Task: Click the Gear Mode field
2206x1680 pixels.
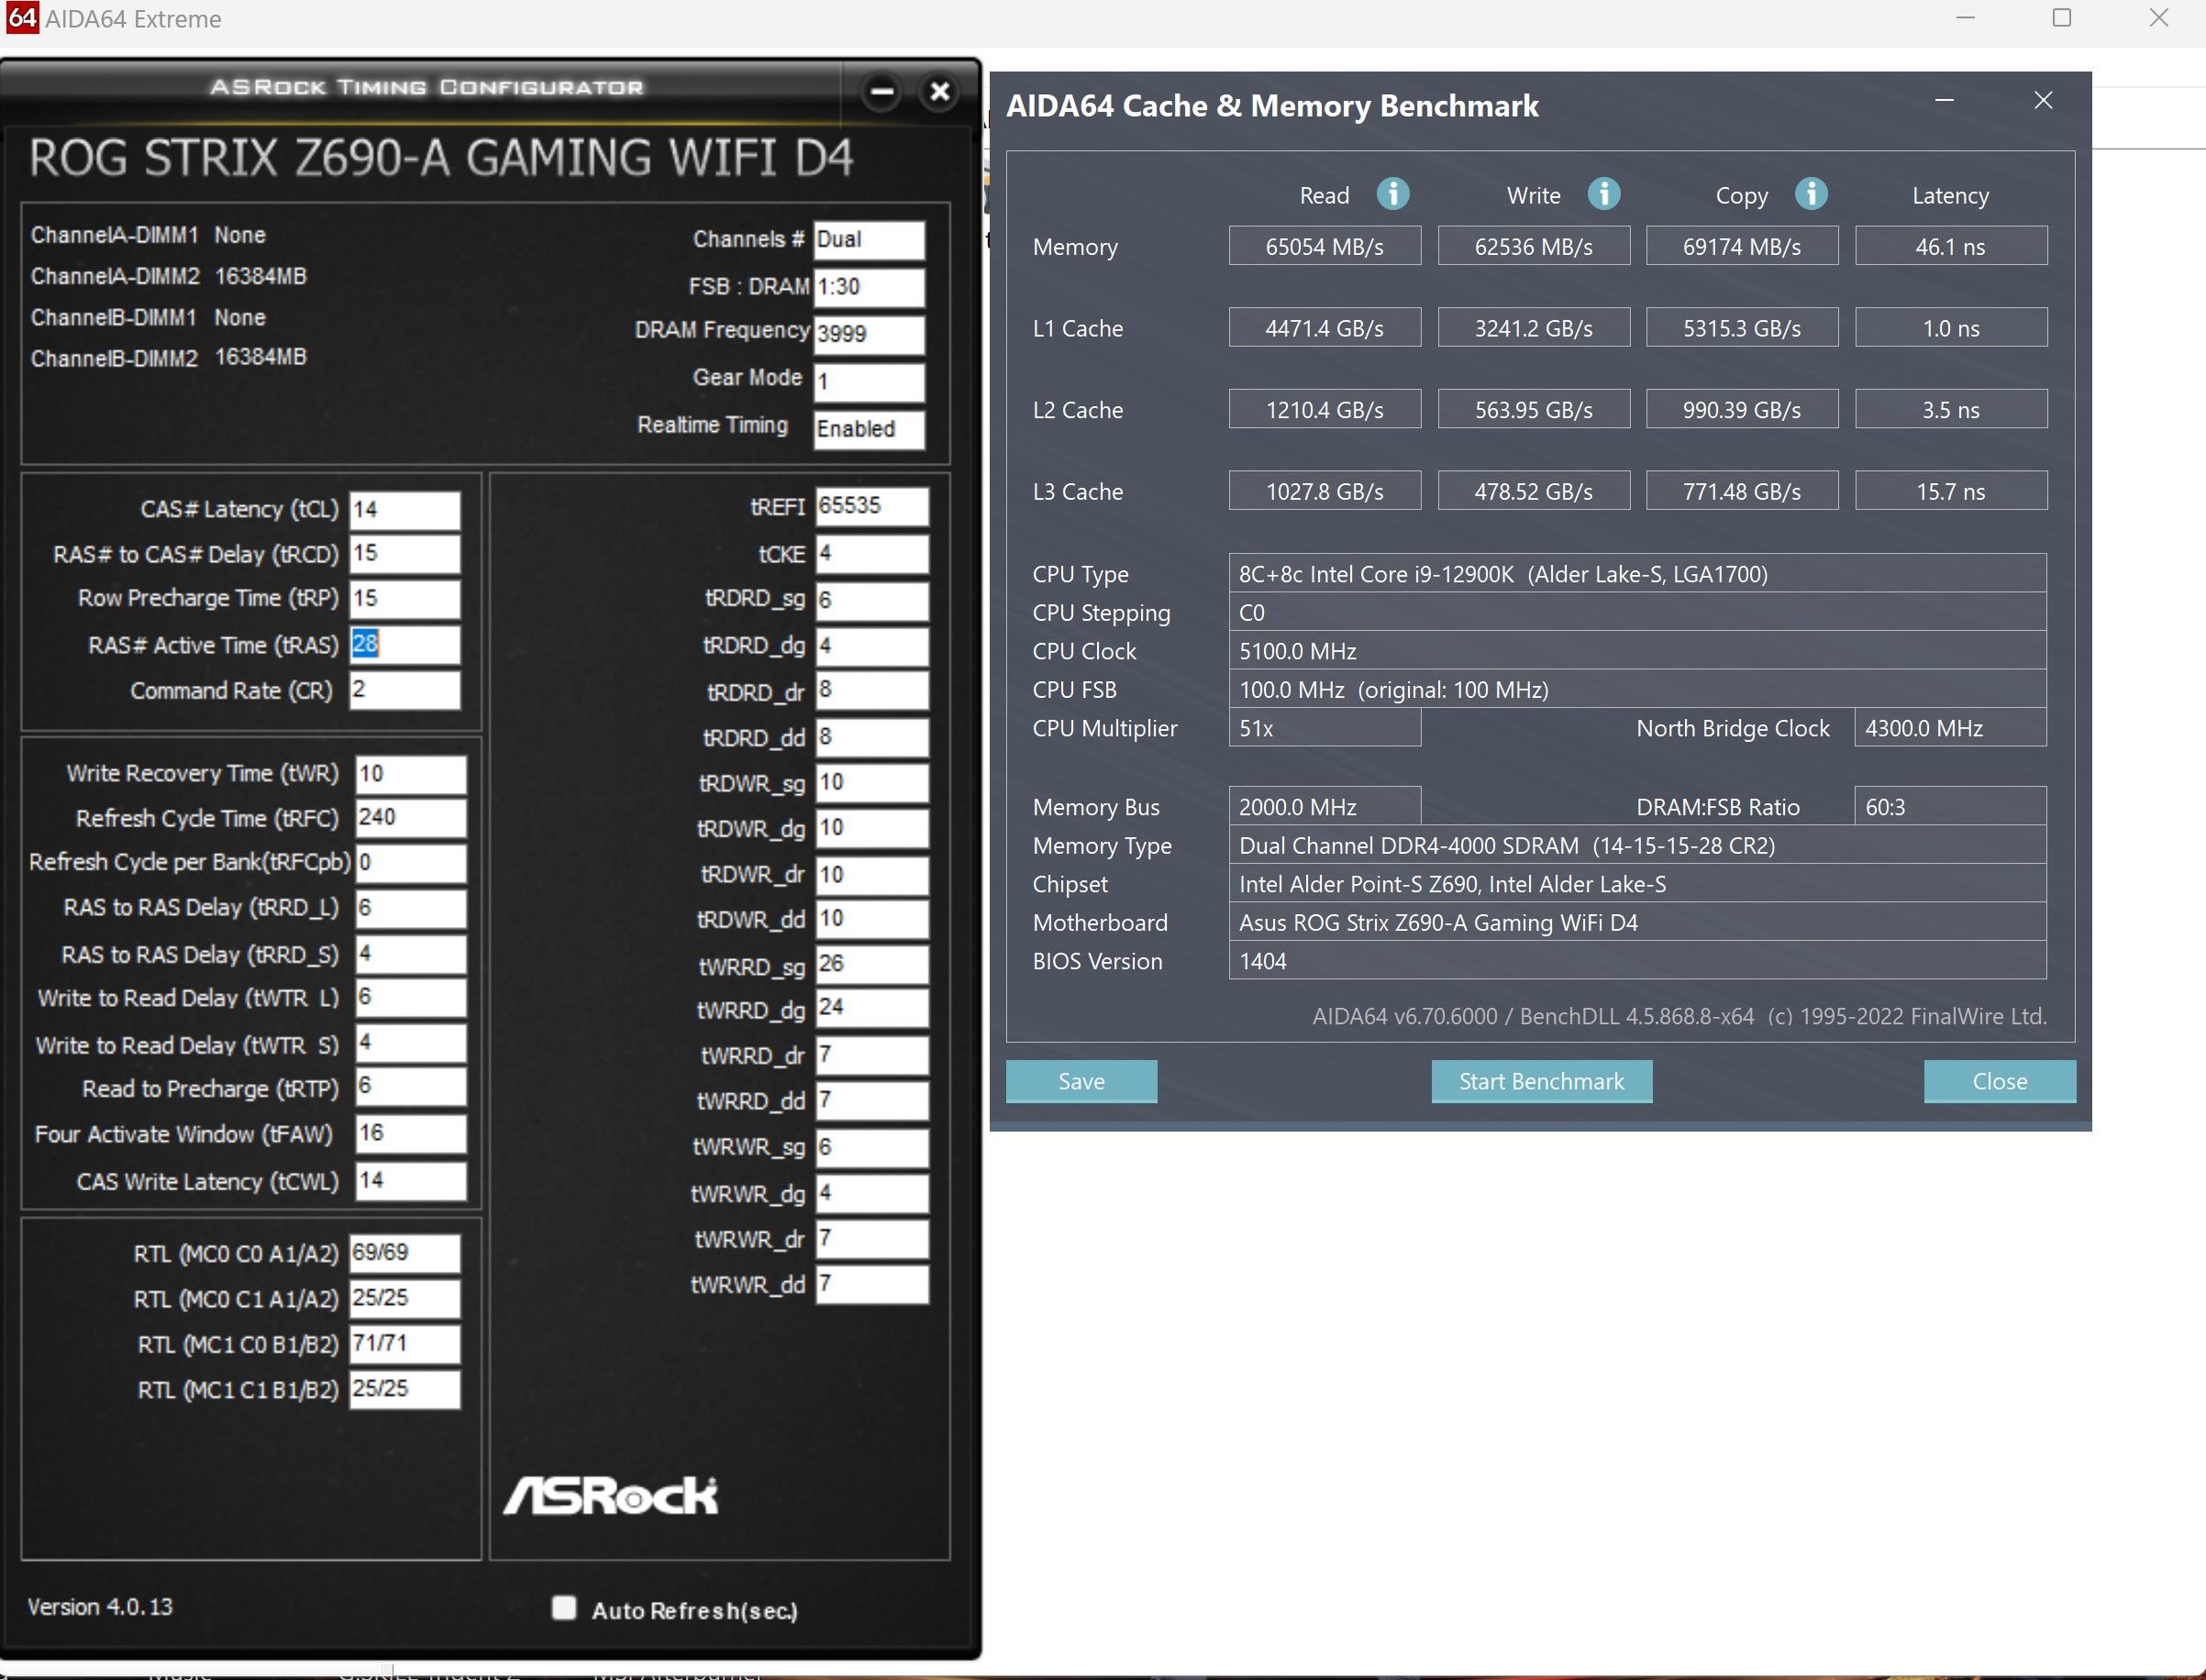Action: coord(869,382)
